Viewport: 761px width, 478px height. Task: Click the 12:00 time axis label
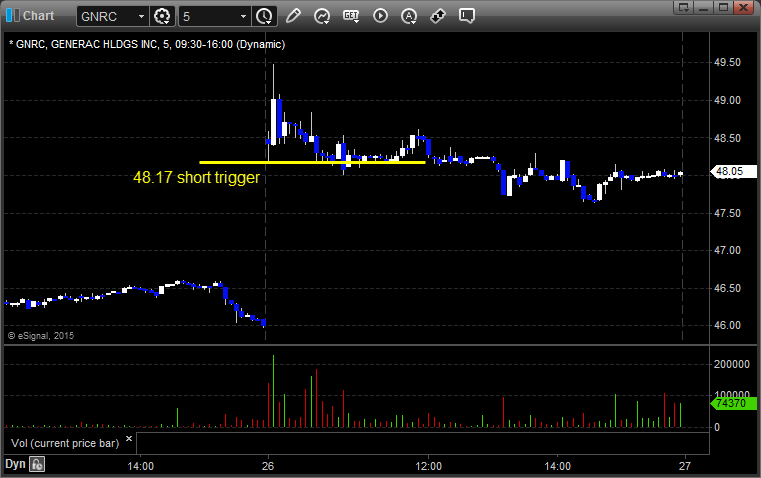pos(429,466)
